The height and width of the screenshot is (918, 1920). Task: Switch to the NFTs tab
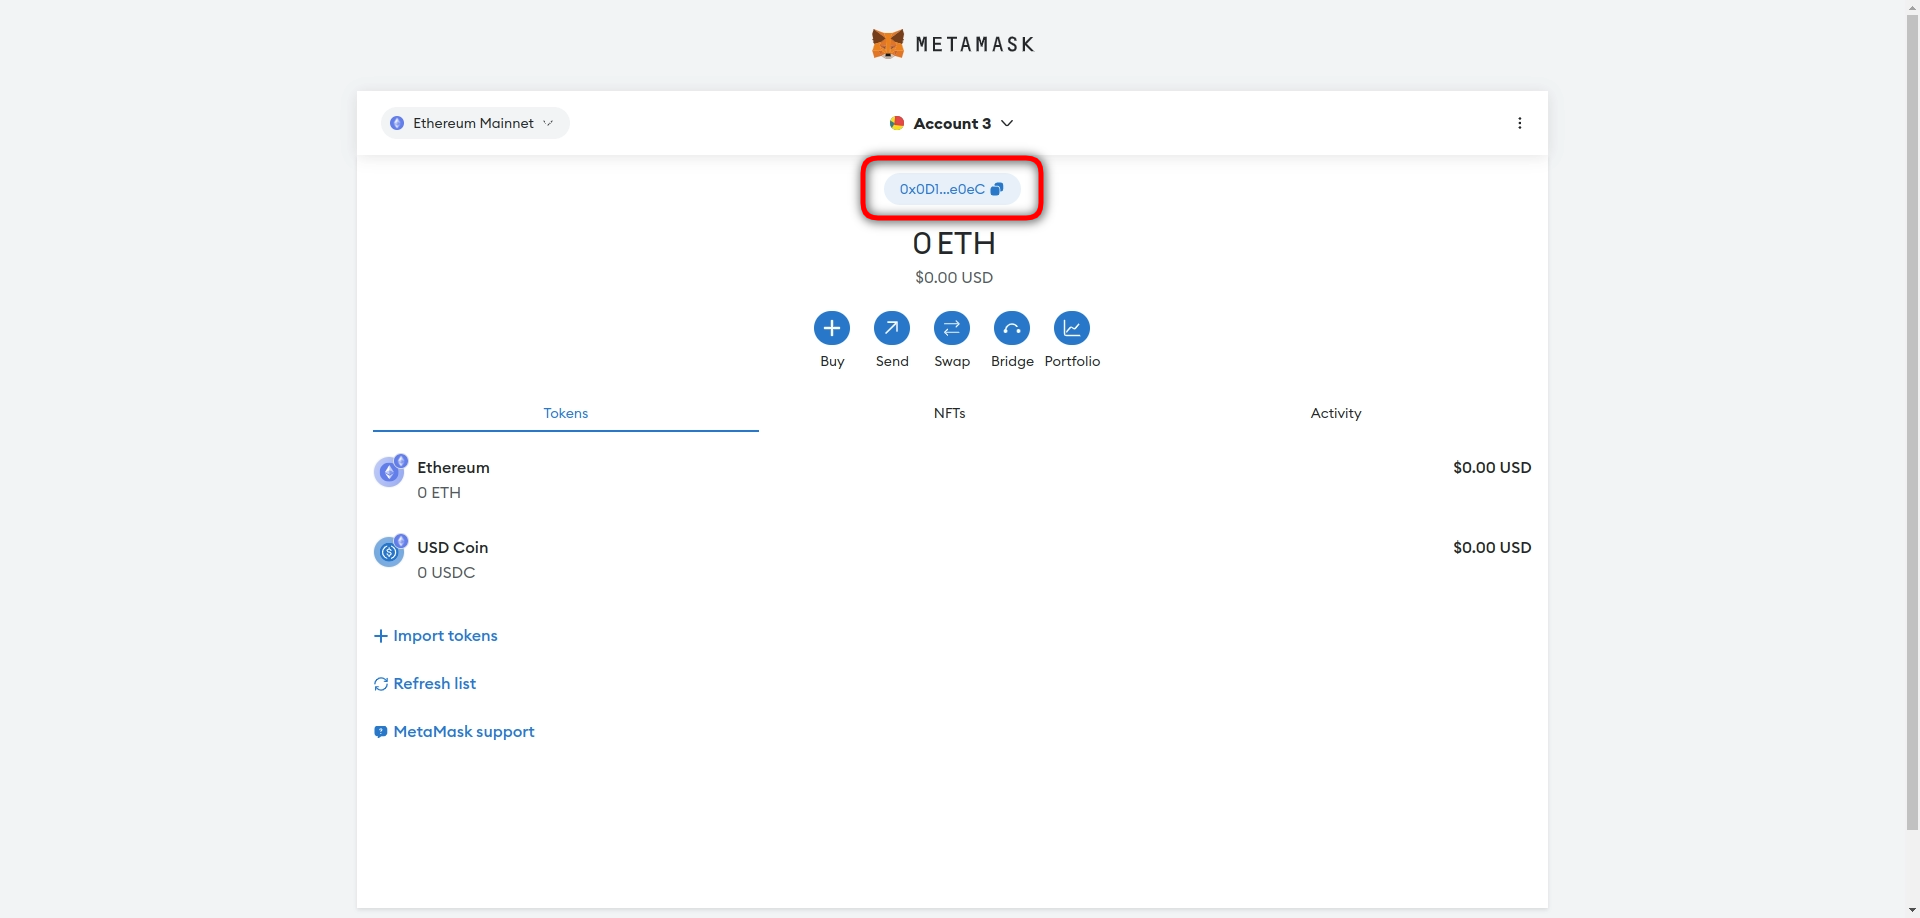point(950,413)
